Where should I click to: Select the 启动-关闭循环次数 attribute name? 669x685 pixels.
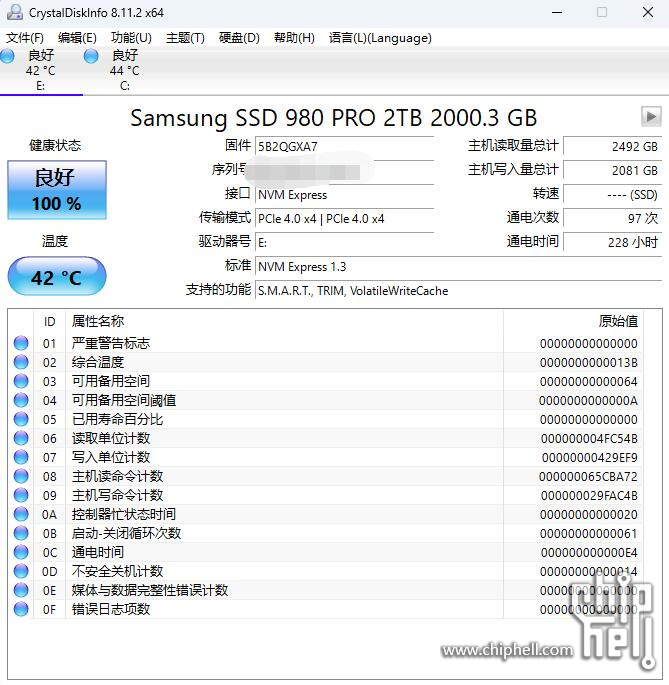[x=126, y=533]
